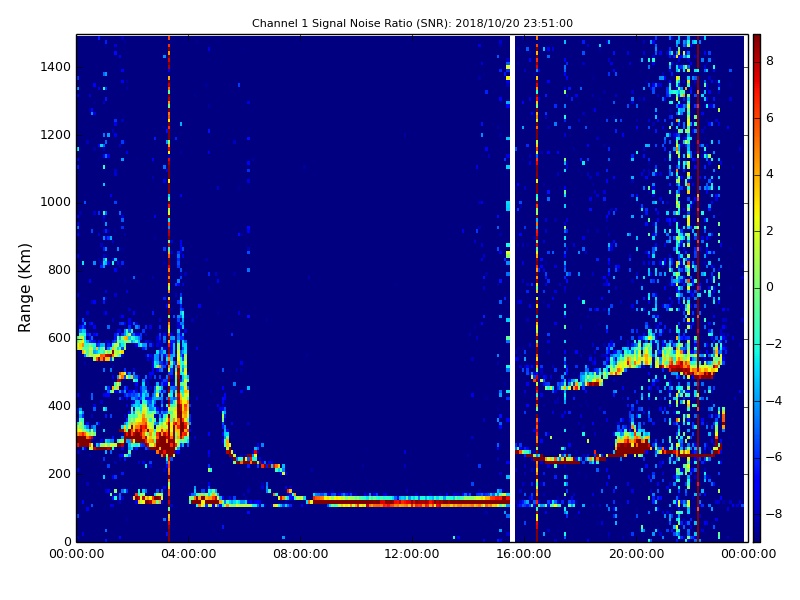
Task: Click the colorbar value 2 label
Action: pos(770,231)
